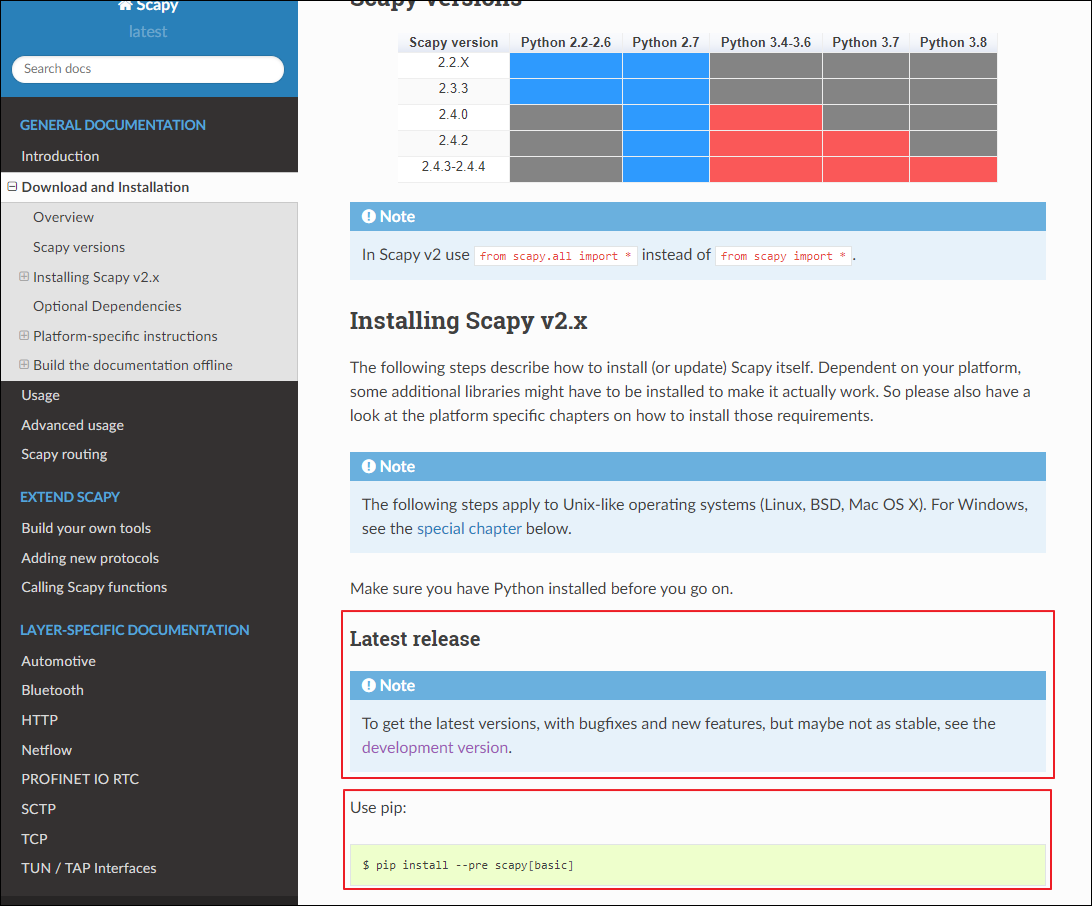Collapse the Download and Installation section
Screen dimensions: 1092x906
[x=12, y=187]
